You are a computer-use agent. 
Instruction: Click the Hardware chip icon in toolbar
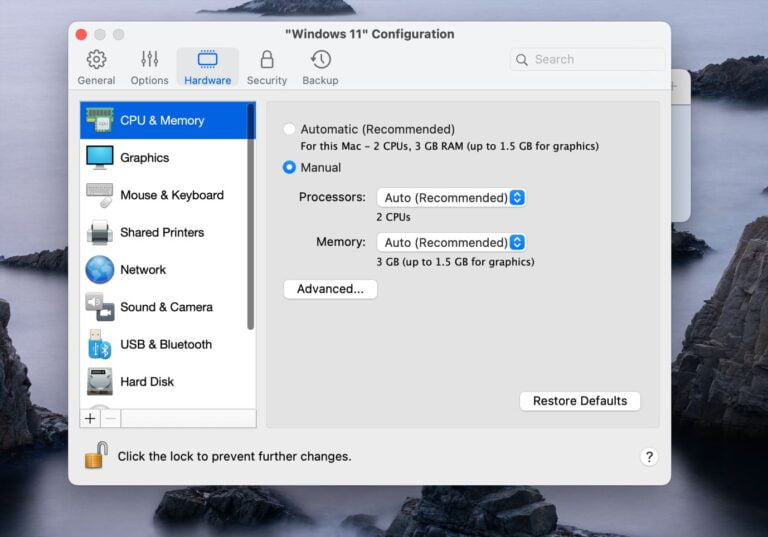pyautogui.click(x=208, y=59)
